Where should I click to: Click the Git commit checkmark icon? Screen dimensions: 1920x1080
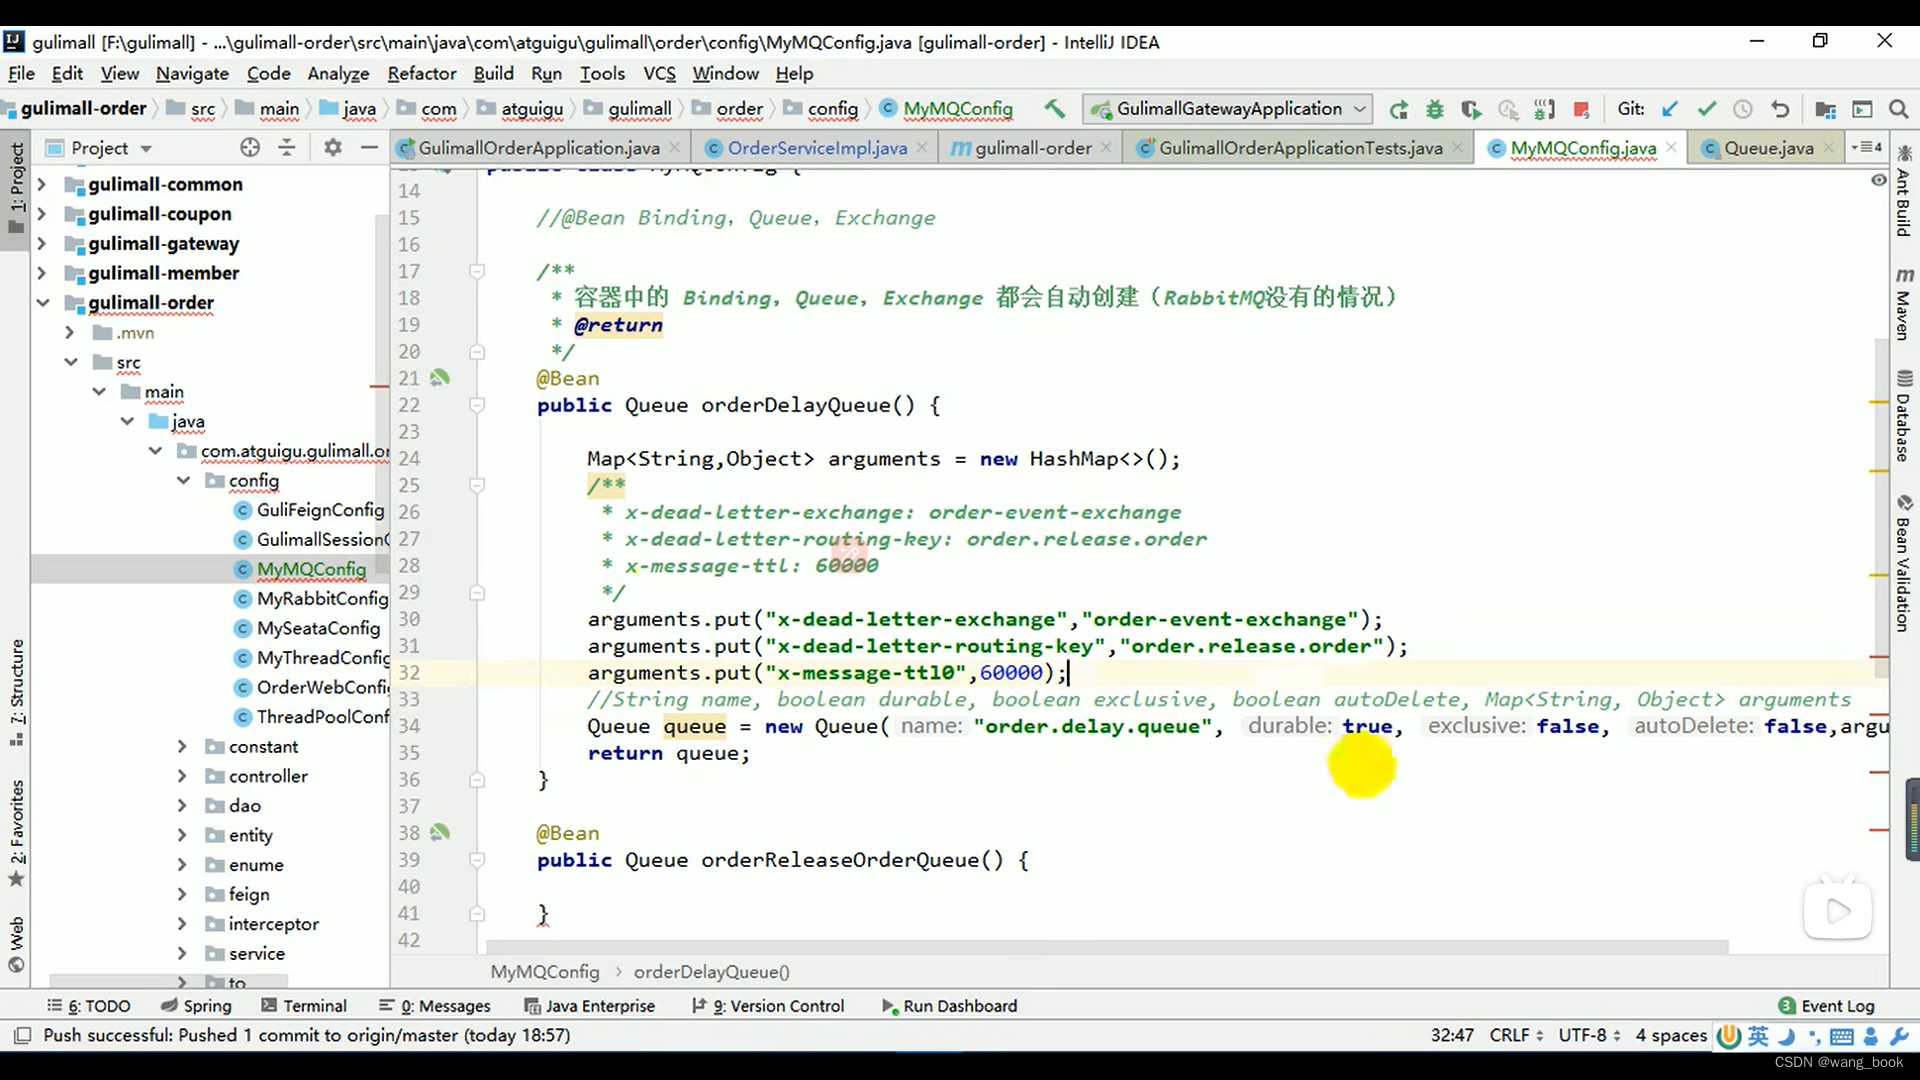[x=1705, y=108]
